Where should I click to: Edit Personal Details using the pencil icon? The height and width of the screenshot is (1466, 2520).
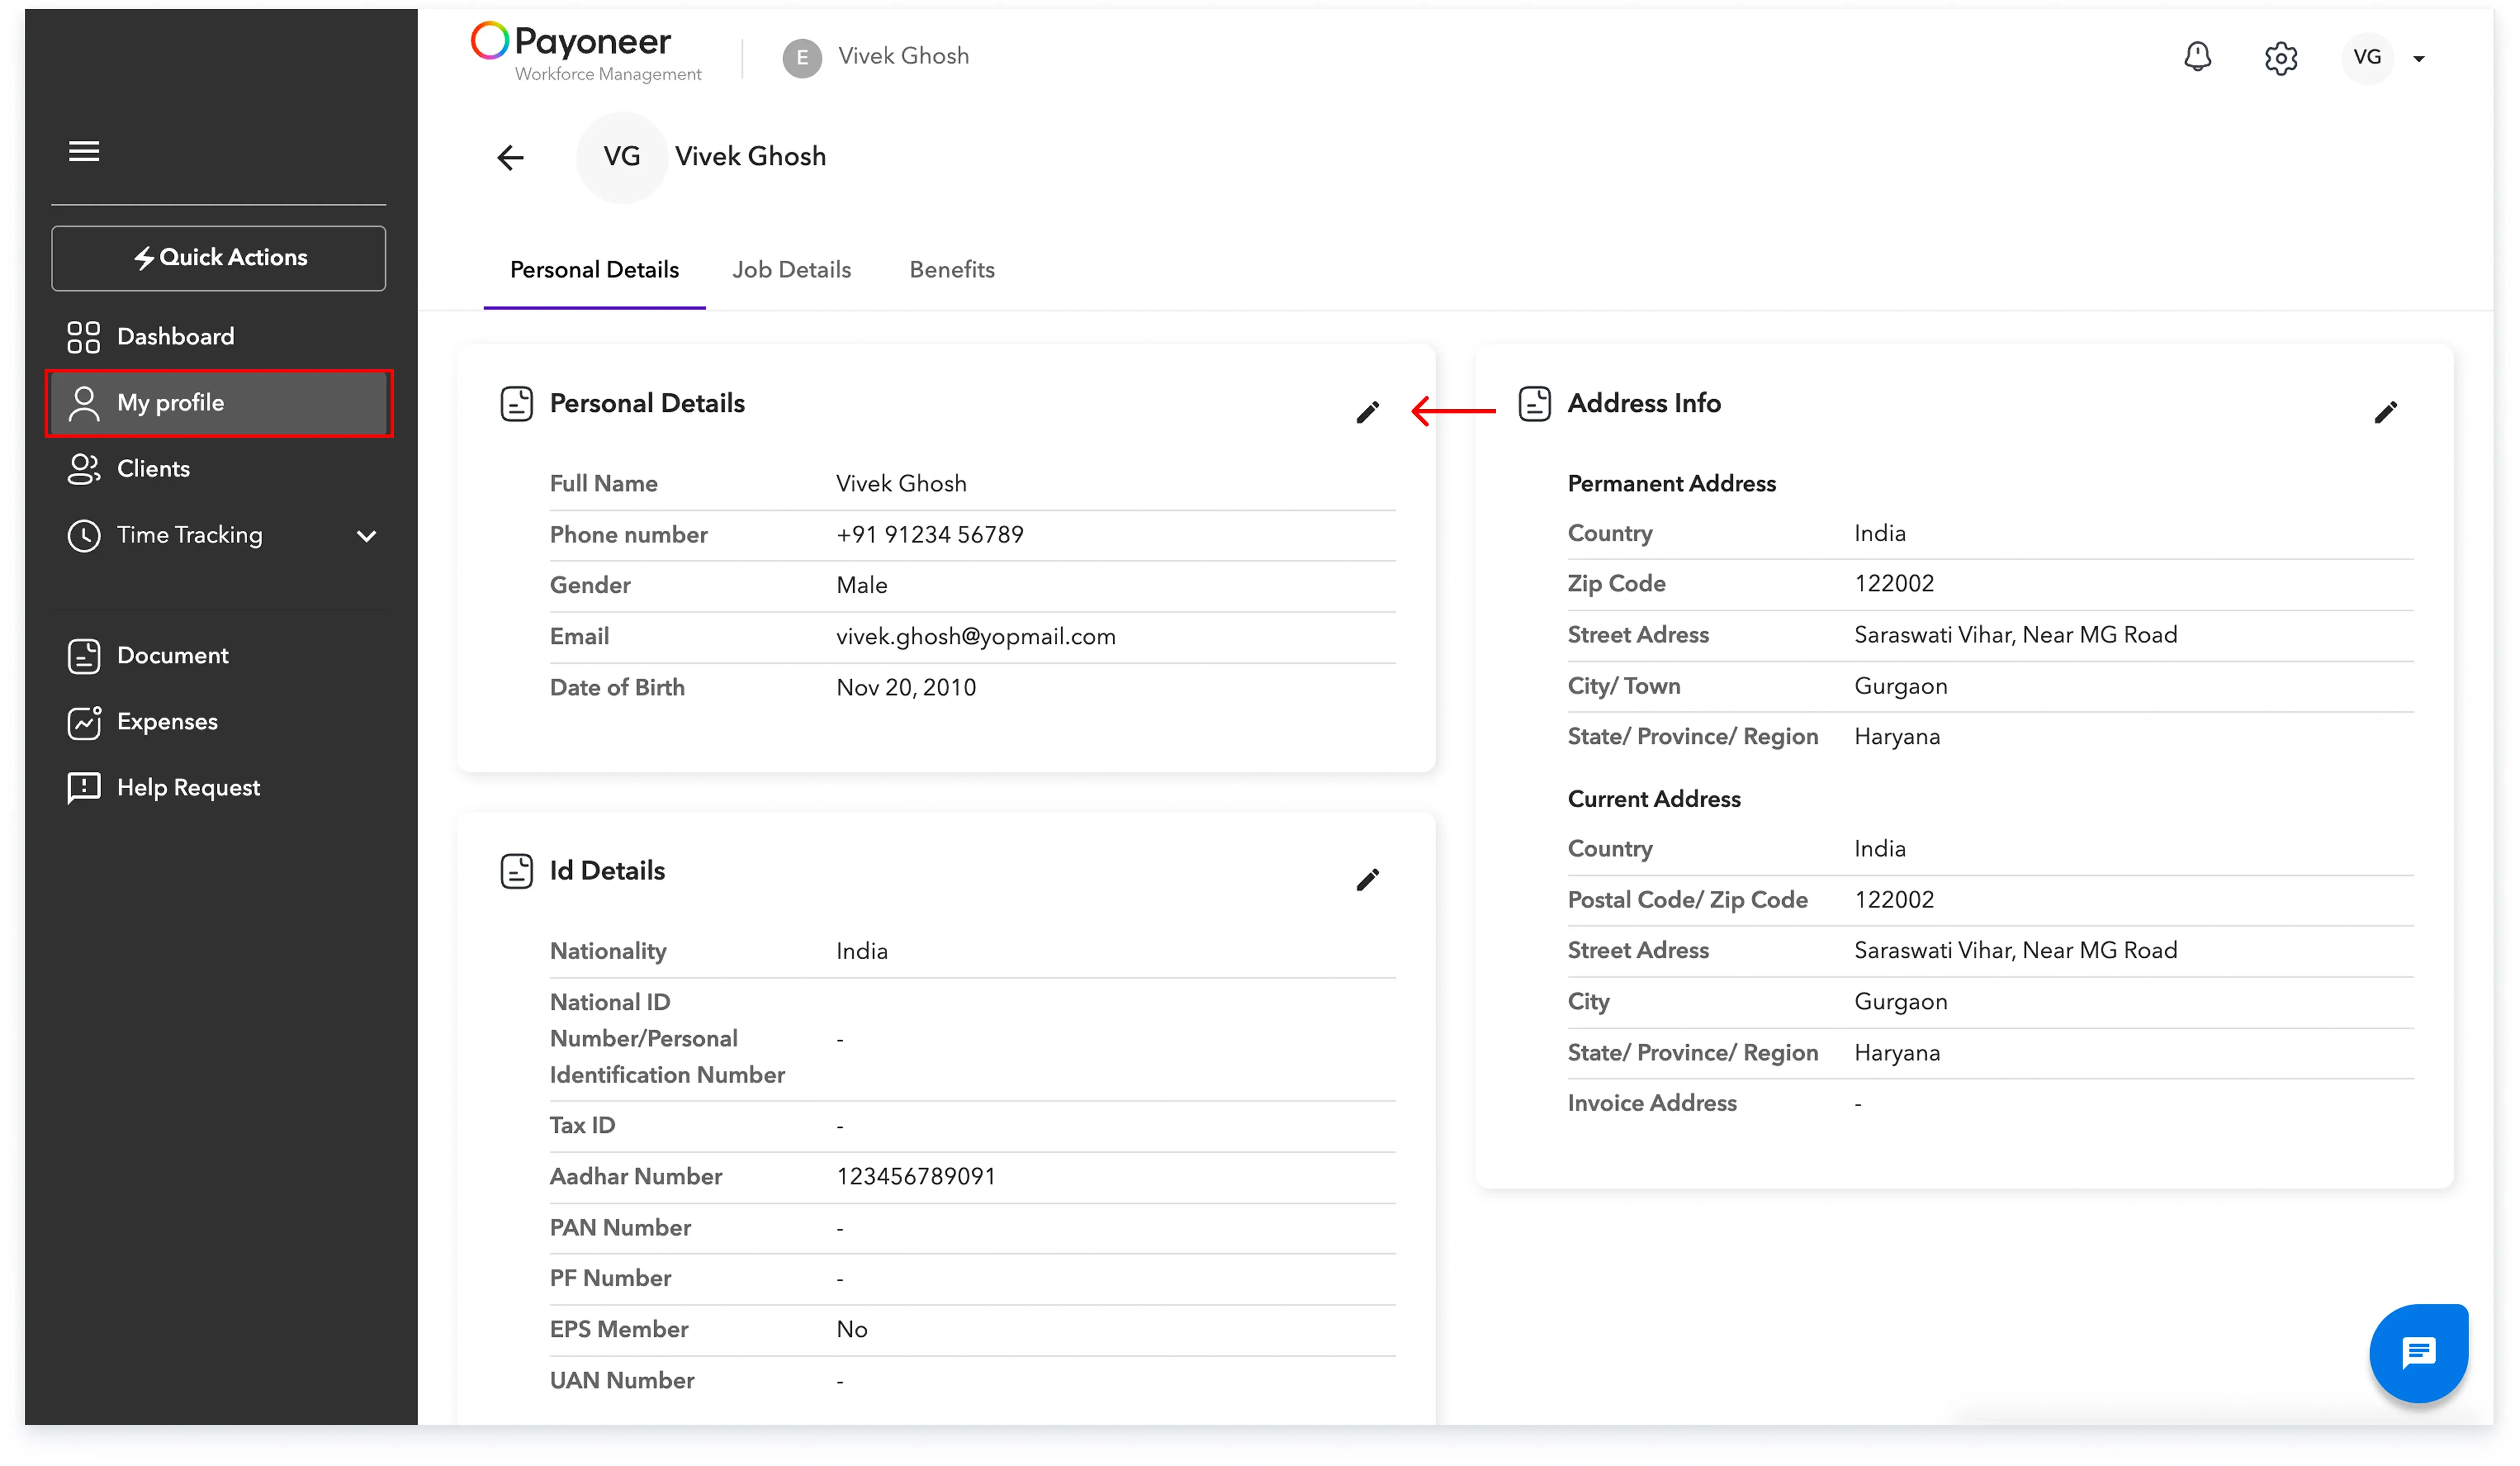coord(1368,412)
